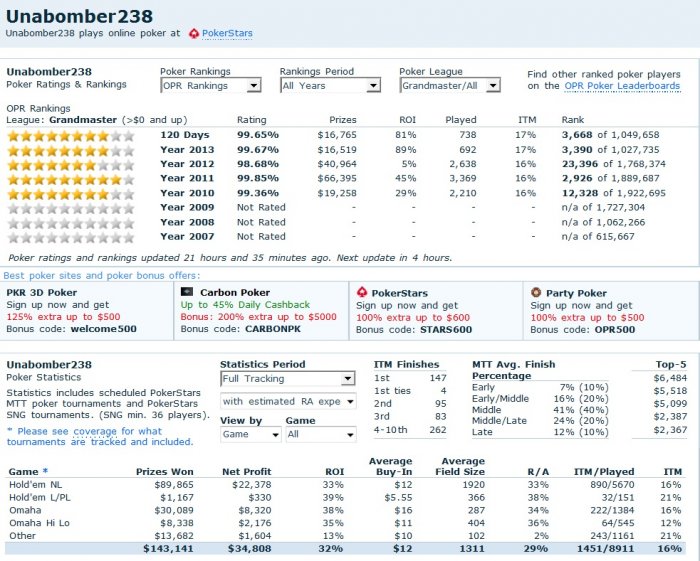Click the 125% extra up to $500 offer

tap(63, 317)
